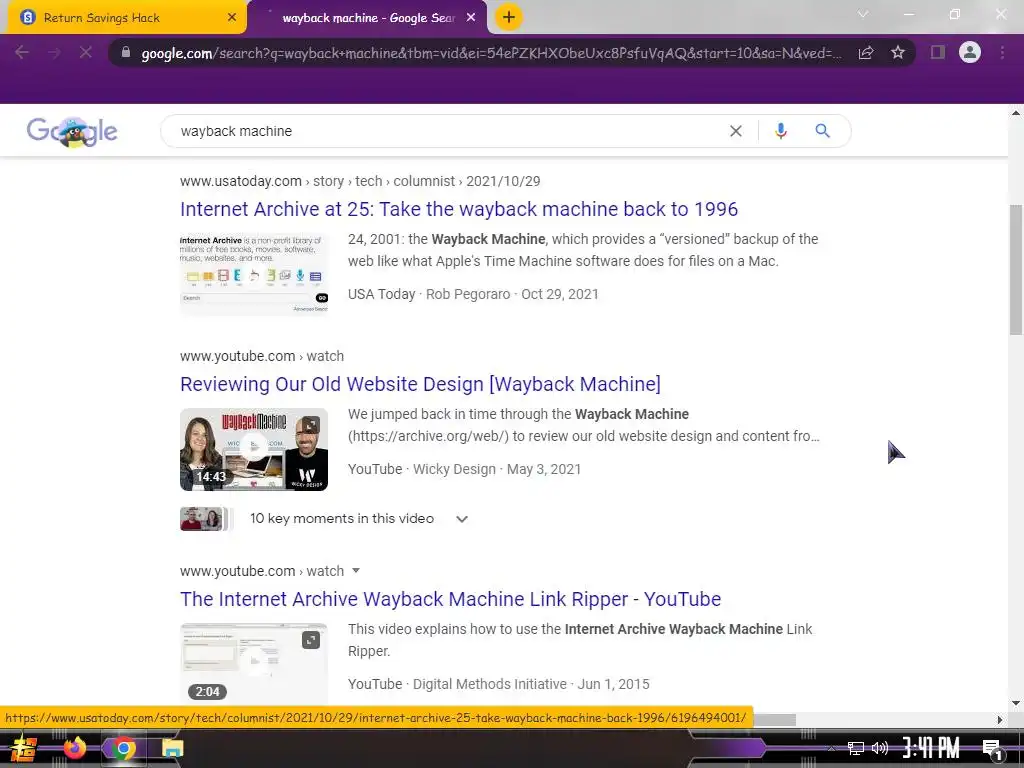Click the browser forward arrow
This screenshot has height=768, width=1024.
54,52
